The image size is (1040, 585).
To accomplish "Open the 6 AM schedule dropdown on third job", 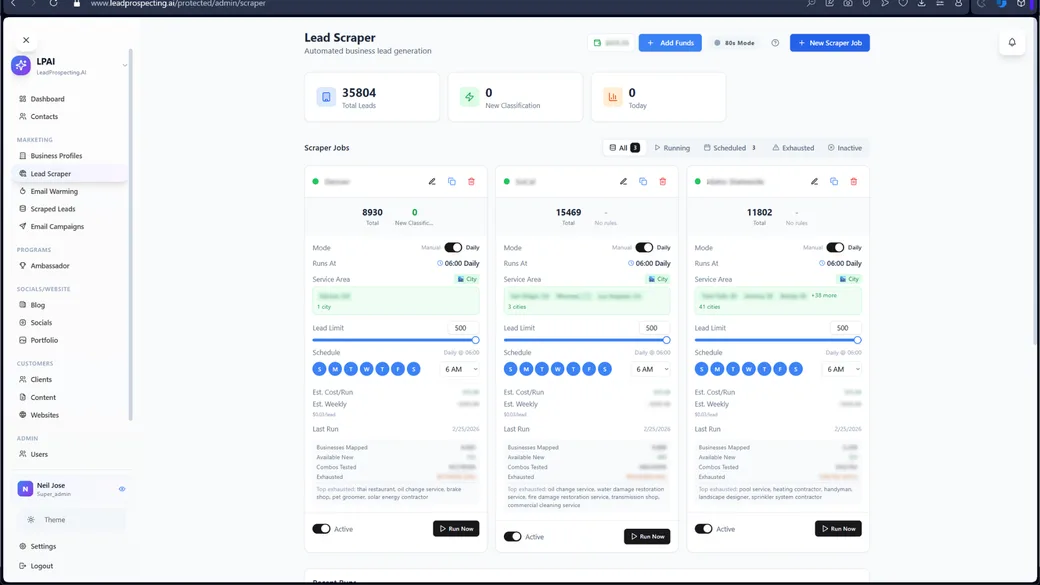I will [841, 369].
